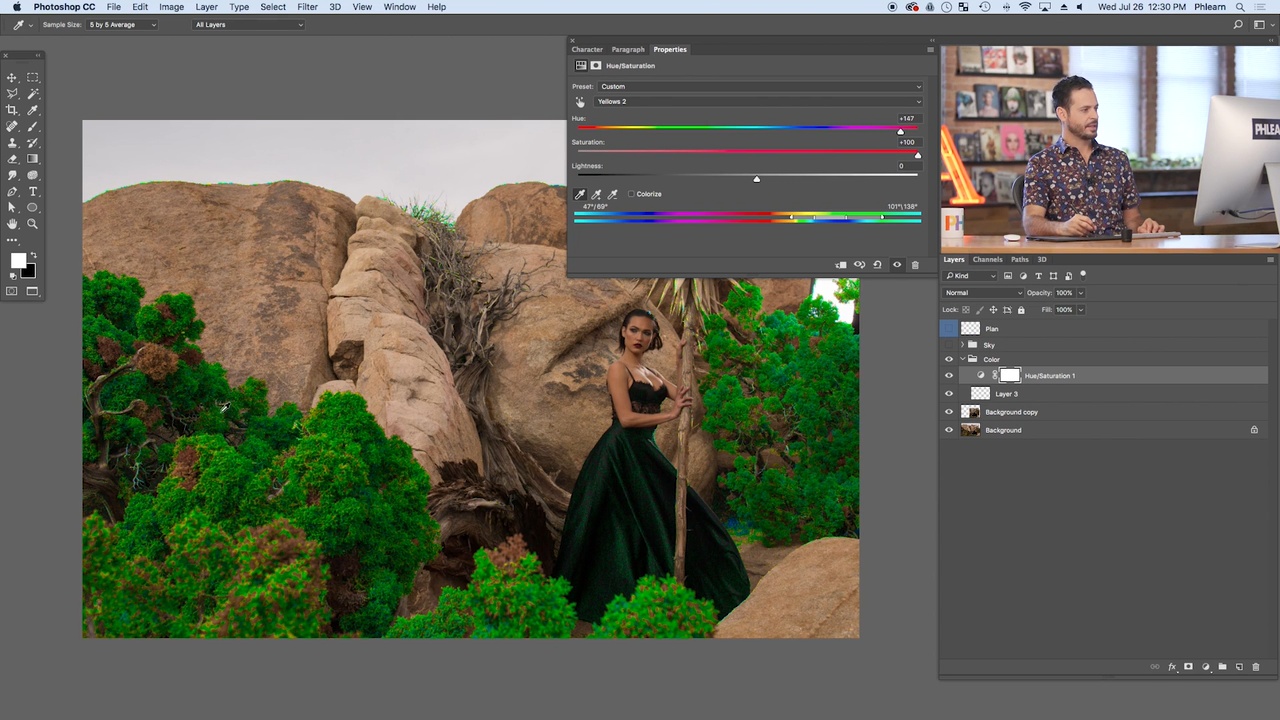1280x720 pixels.
Task: Select the Smudge tool
Action: 12,175
